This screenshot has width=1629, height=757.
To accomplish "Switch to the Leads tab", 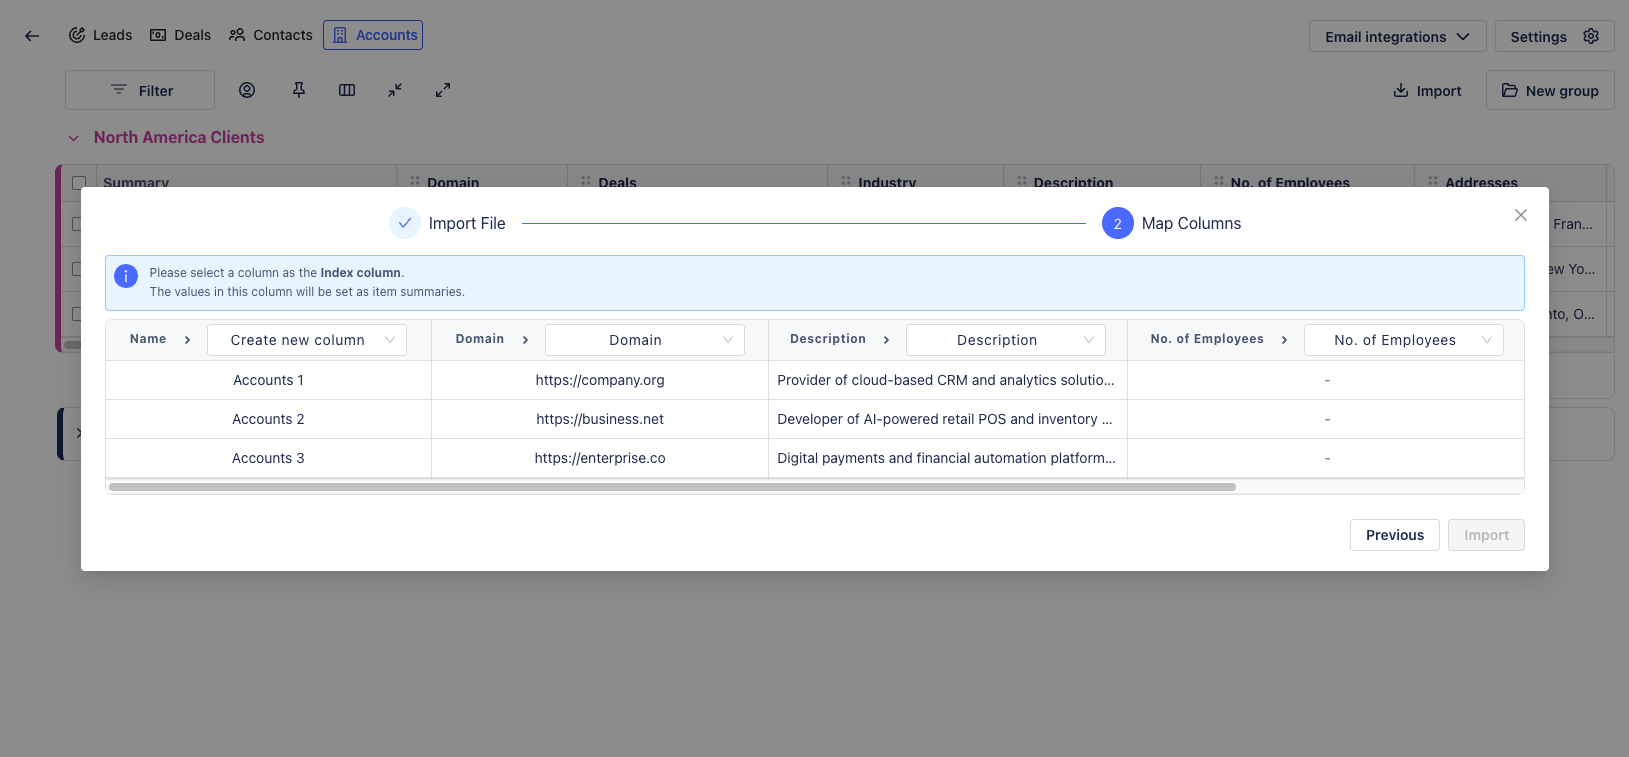I will (100, 35).
